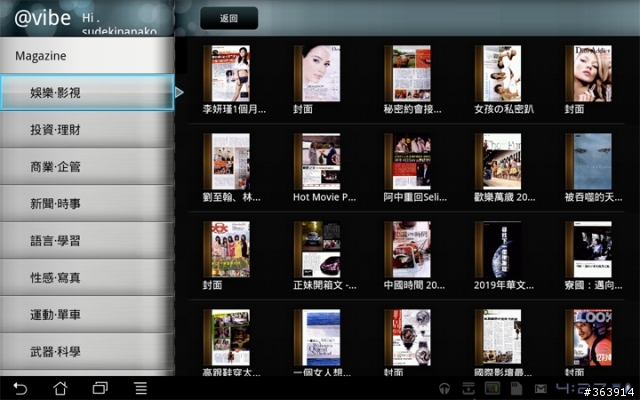This screenshot has height=400, width=640.
Task: Tap the system clock in status bar
Action: (x=592, y=388)
